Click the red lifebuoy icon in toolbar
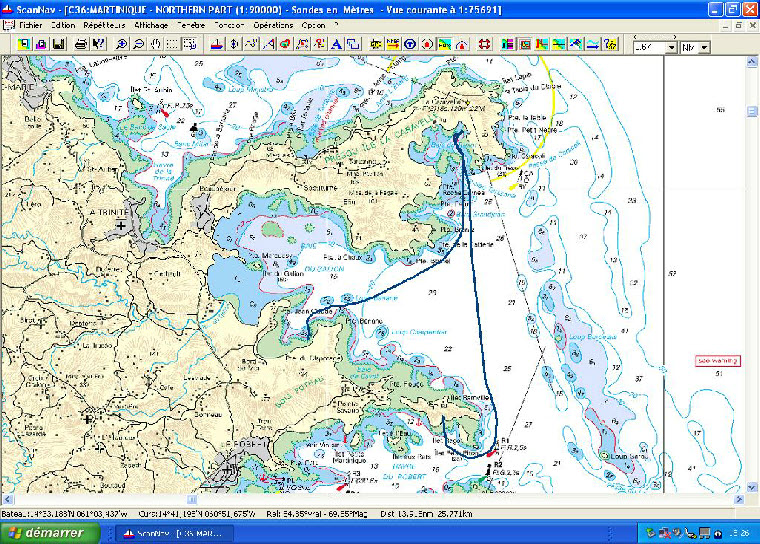 tap(484, 45)
